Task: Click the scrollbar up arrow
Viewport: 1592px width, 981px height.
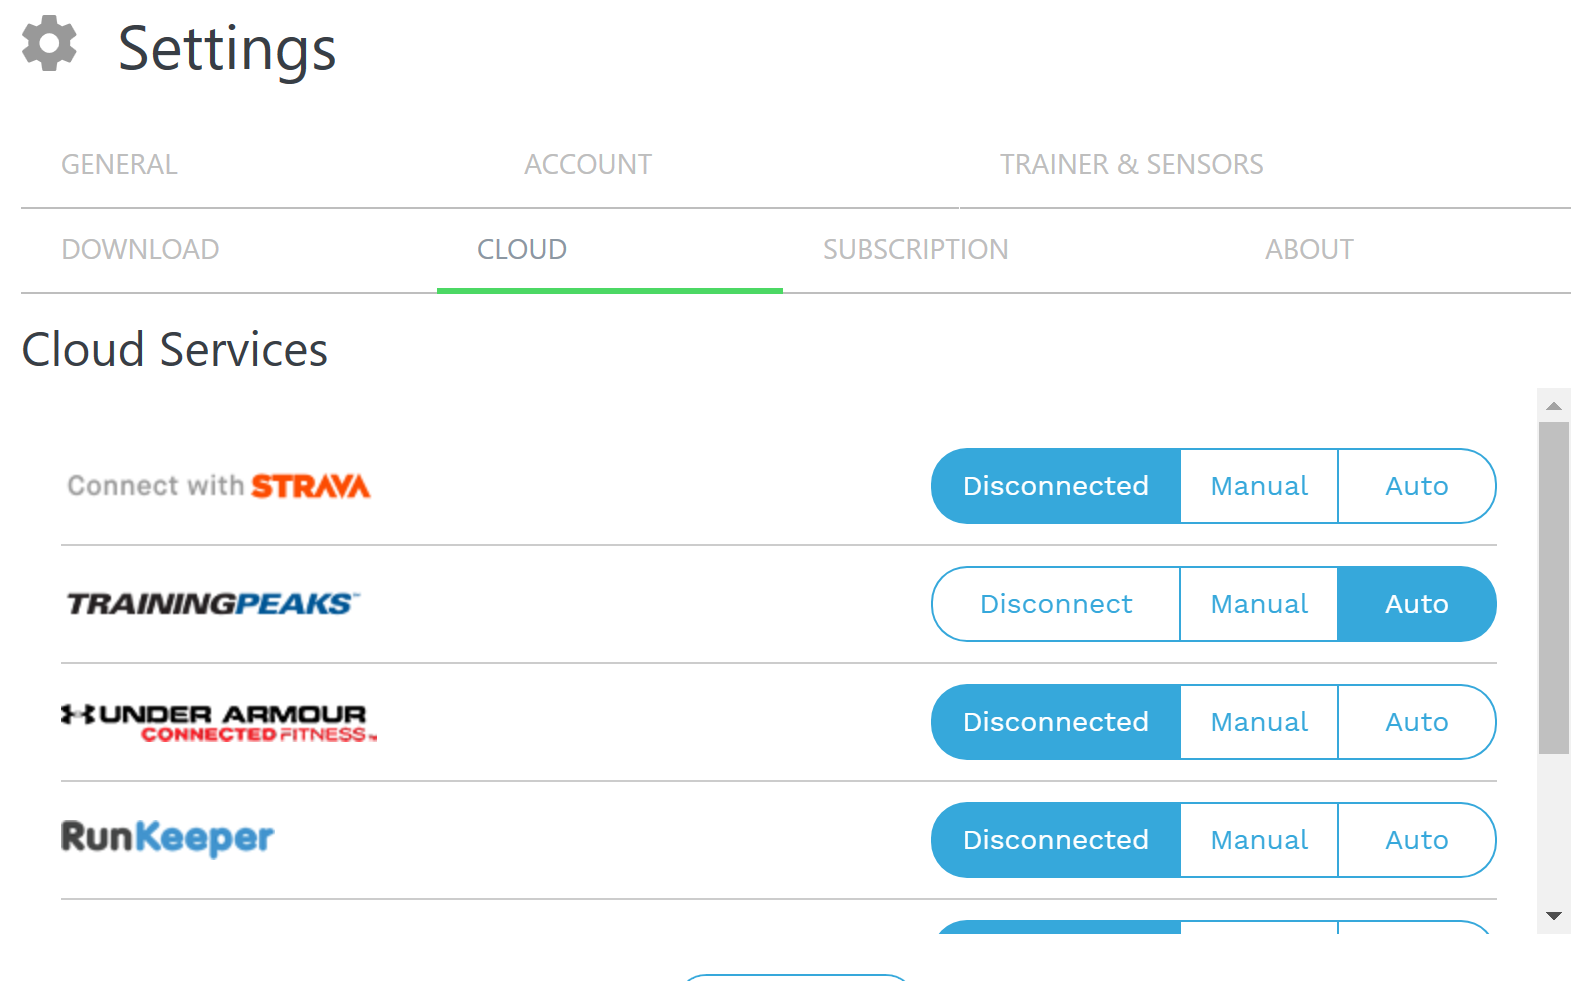Action: pos(1554,405)
